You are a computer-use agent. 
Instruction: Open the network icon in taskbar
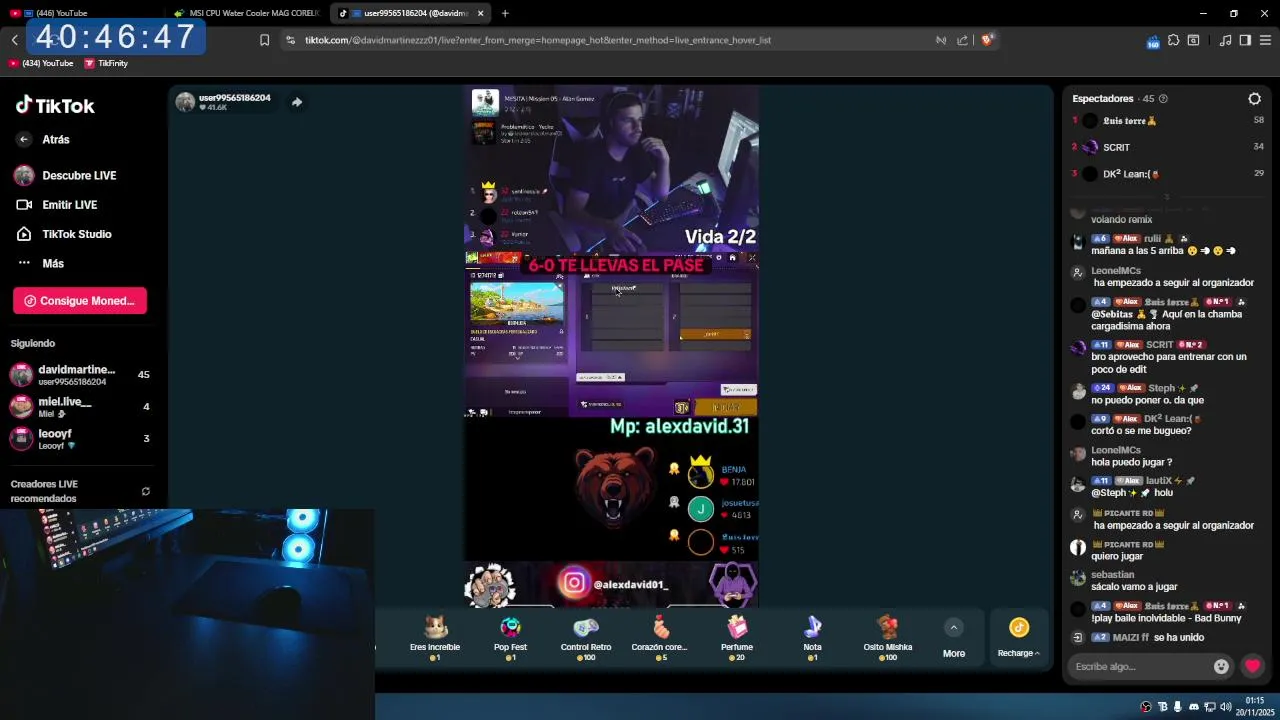click(x=1210, y=707)
